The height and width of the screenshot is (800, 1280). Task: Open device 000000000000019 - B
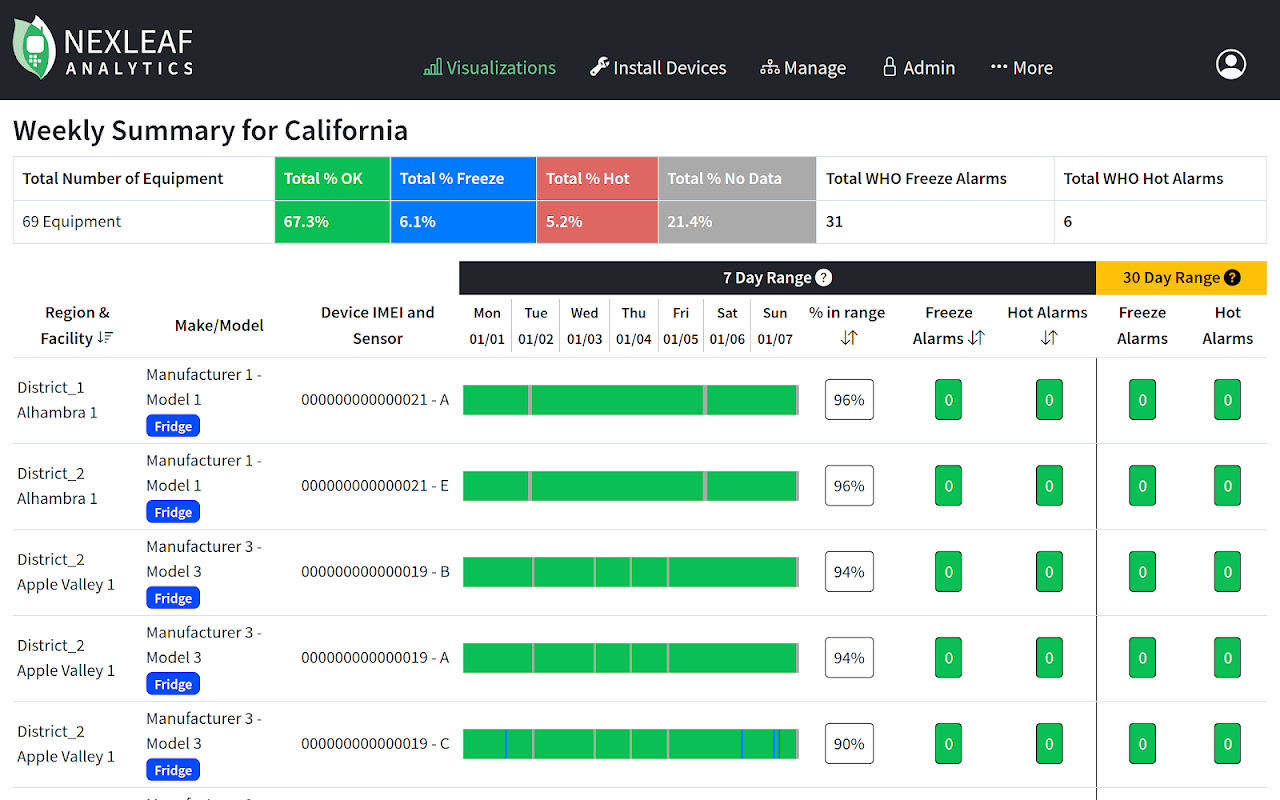[x=375, y=572]
